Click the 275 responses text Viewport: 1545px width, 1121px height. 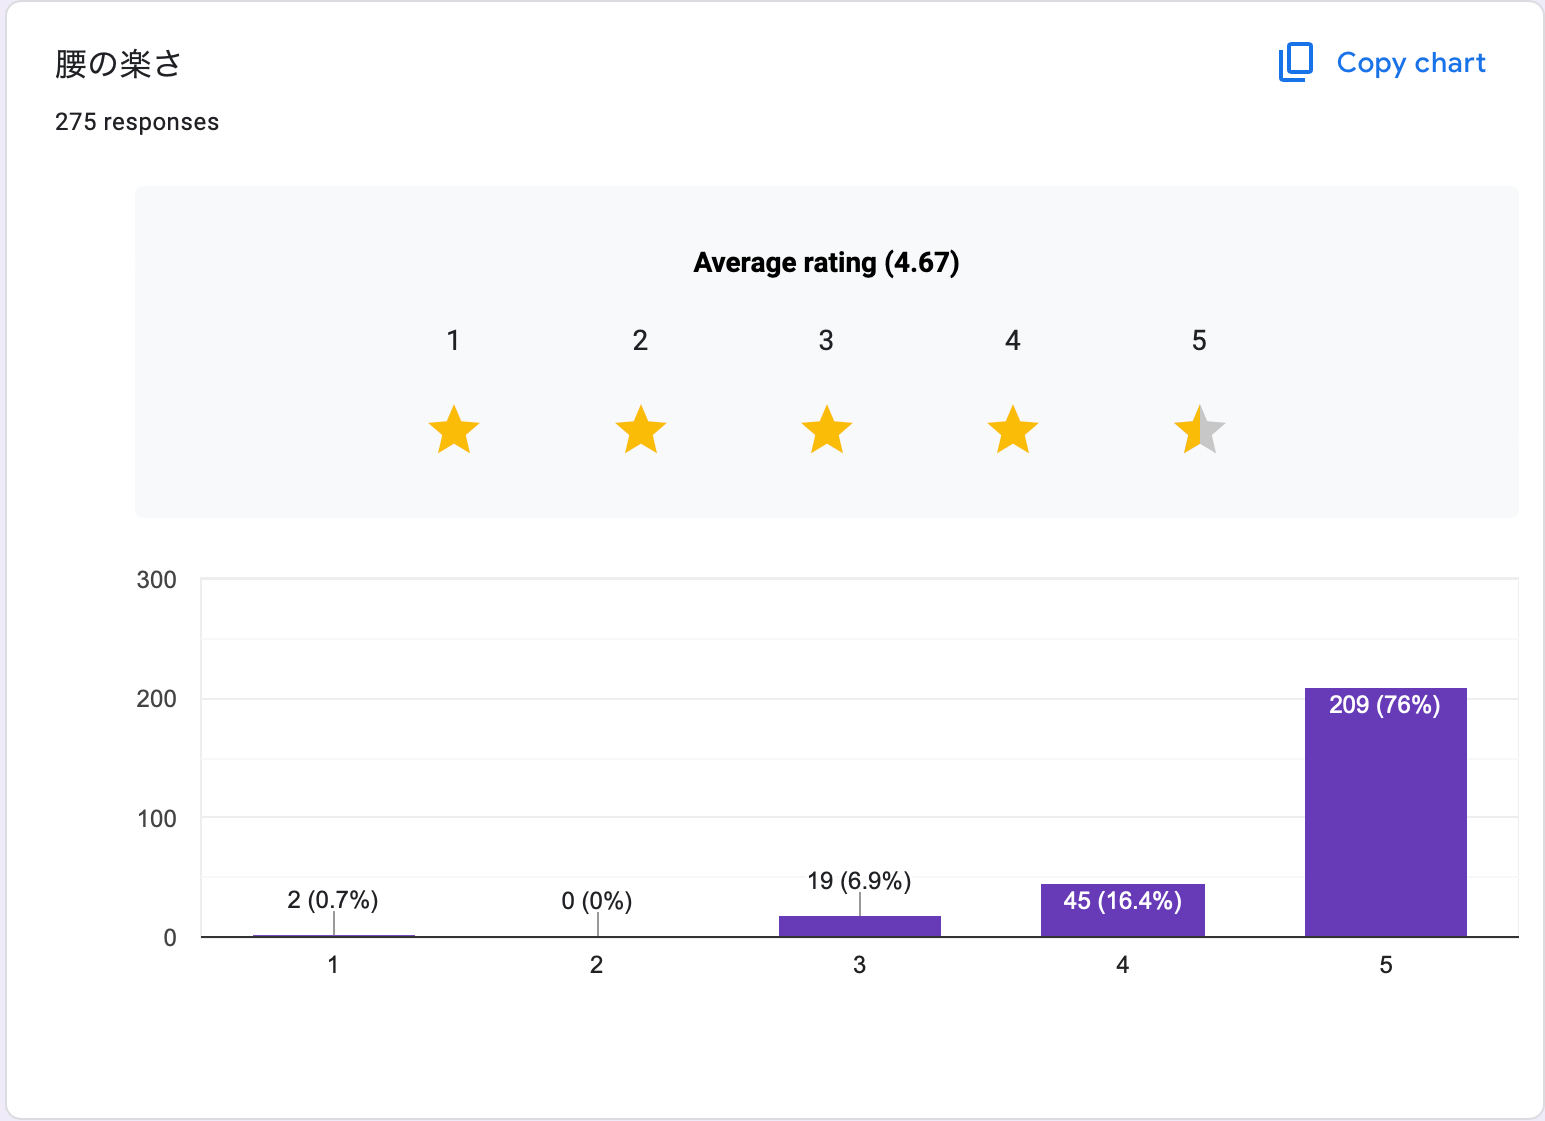coord(137,122)
